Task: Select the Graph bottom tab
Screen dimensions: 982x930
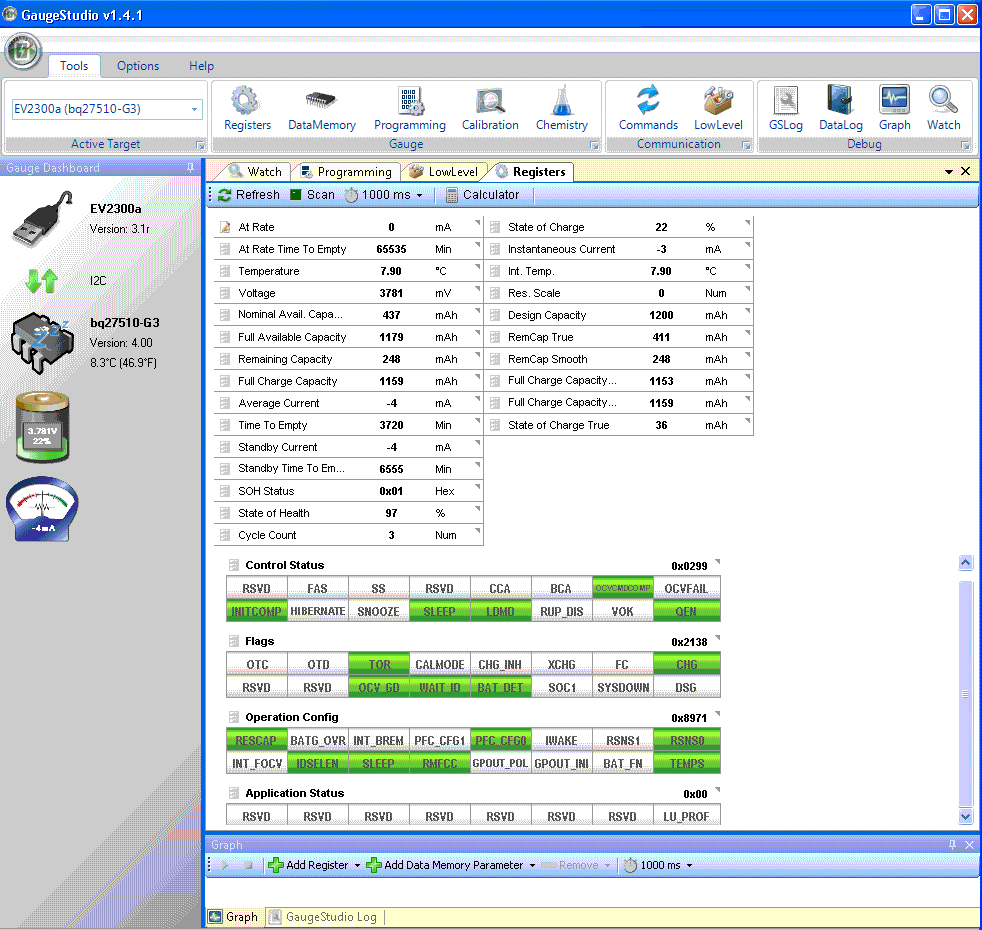Action: click(234, 917)
